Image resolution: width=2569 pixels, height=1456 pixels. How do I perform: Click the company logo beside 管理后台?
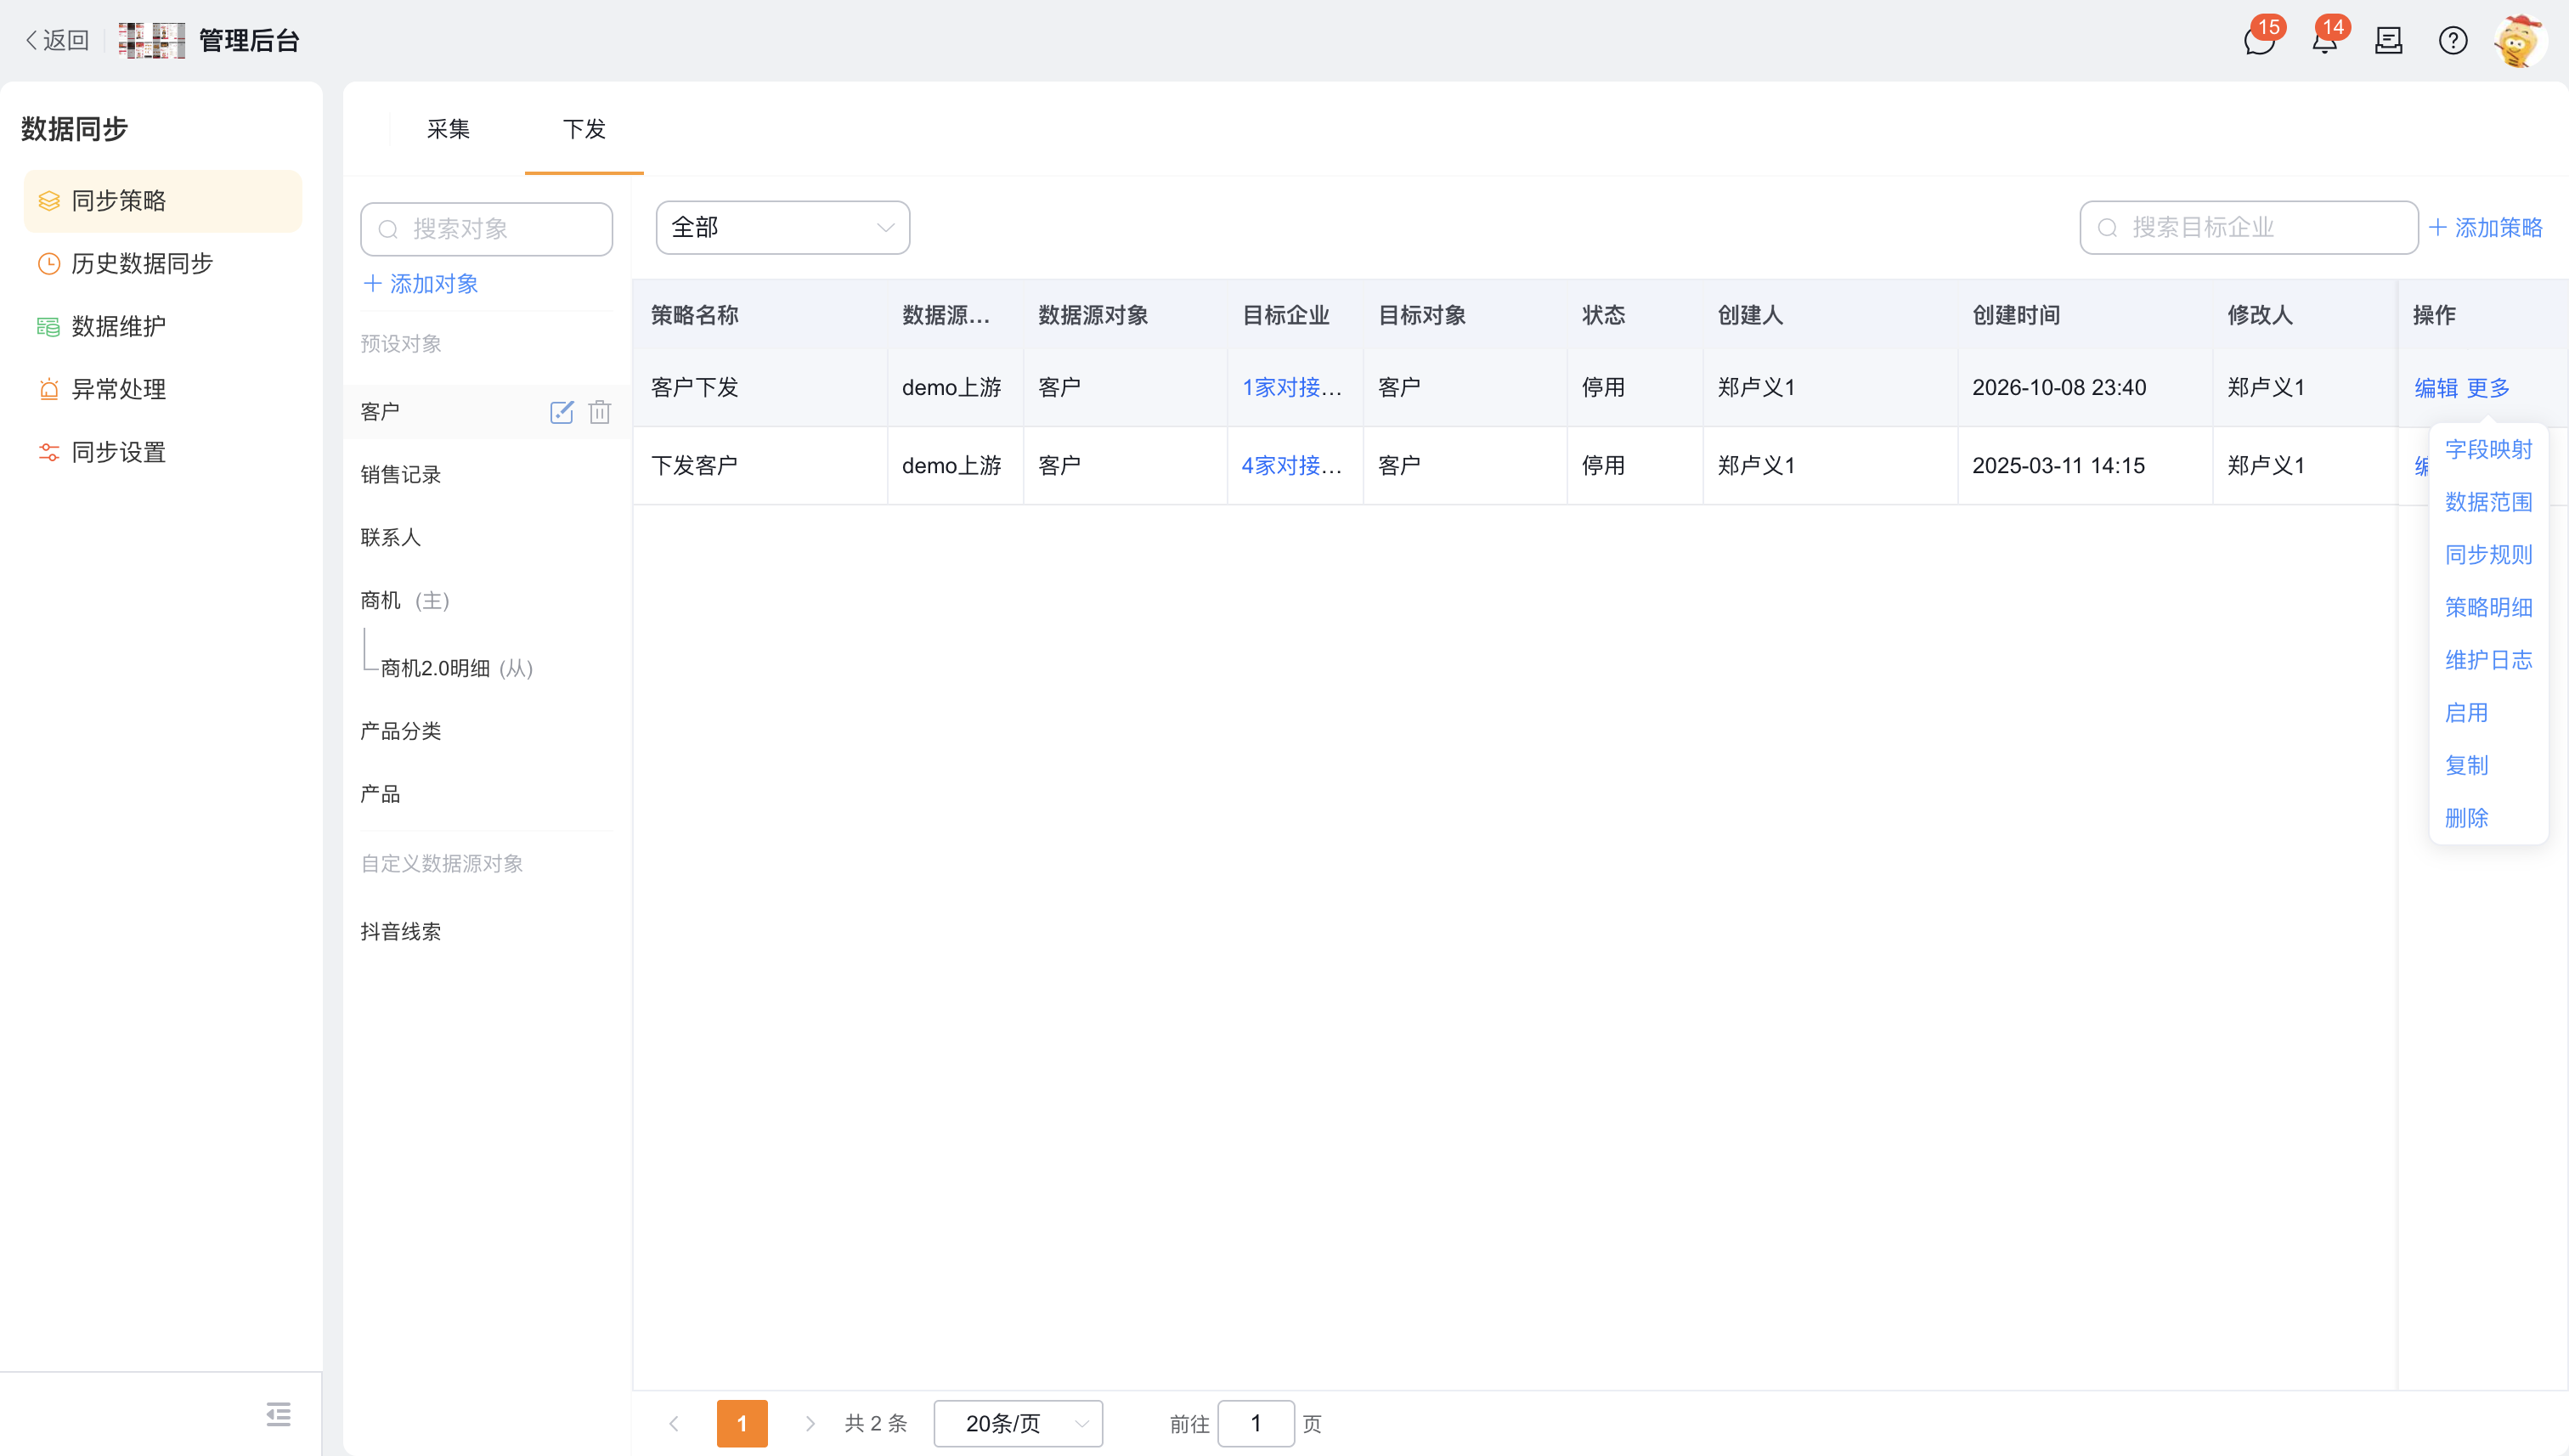pyautogui.click(x=152, y=41)
